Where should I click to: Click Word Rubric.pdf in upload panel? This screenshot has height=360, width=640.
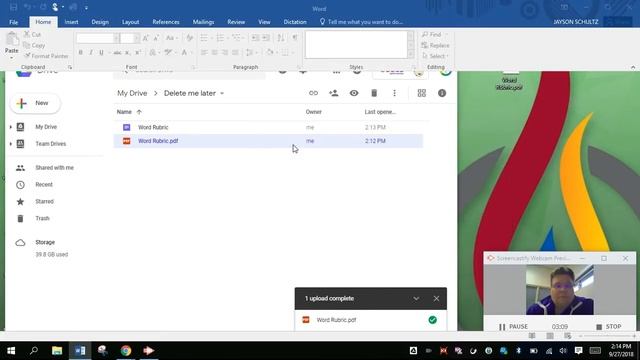(x=336, y=320)
